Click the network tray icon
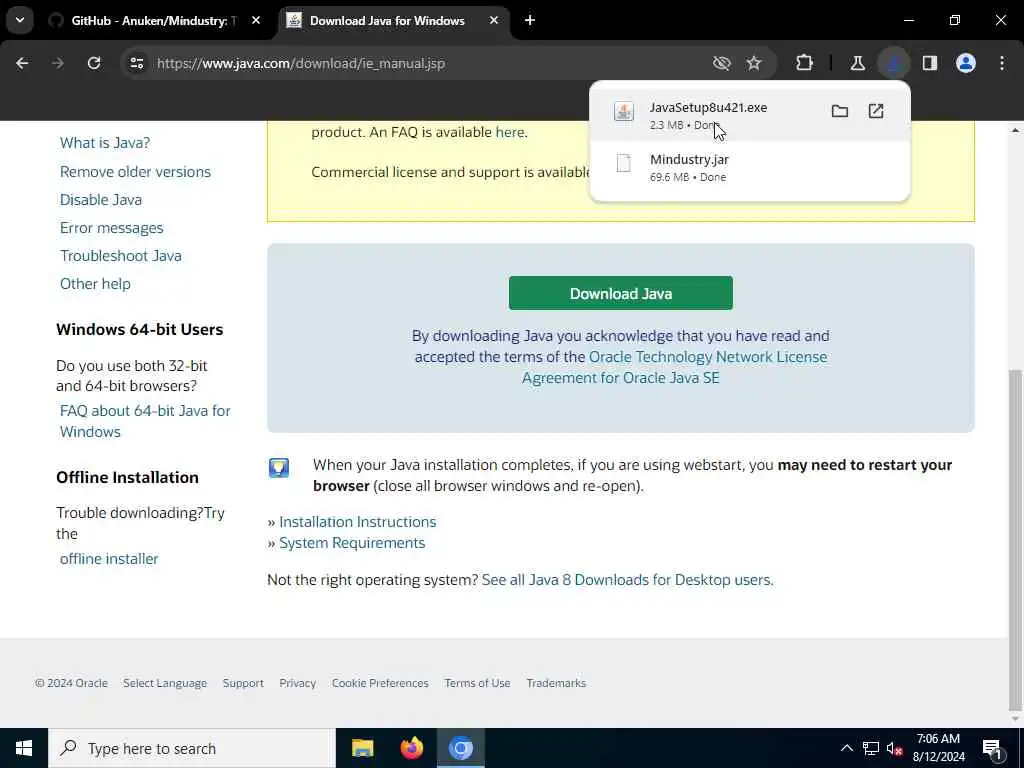 871,748
